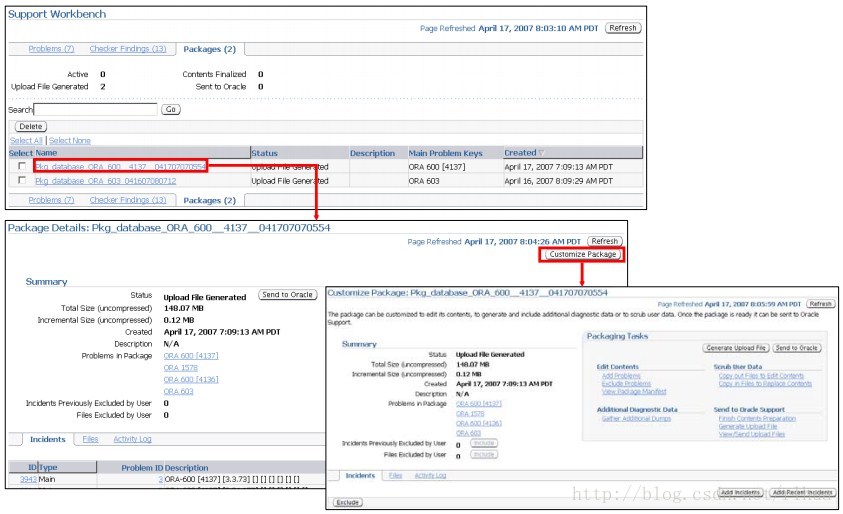843x514 pixels.
Task: Open Activity Log tab in Package Details
Action: pyautogui.click(x=132, y=439)
